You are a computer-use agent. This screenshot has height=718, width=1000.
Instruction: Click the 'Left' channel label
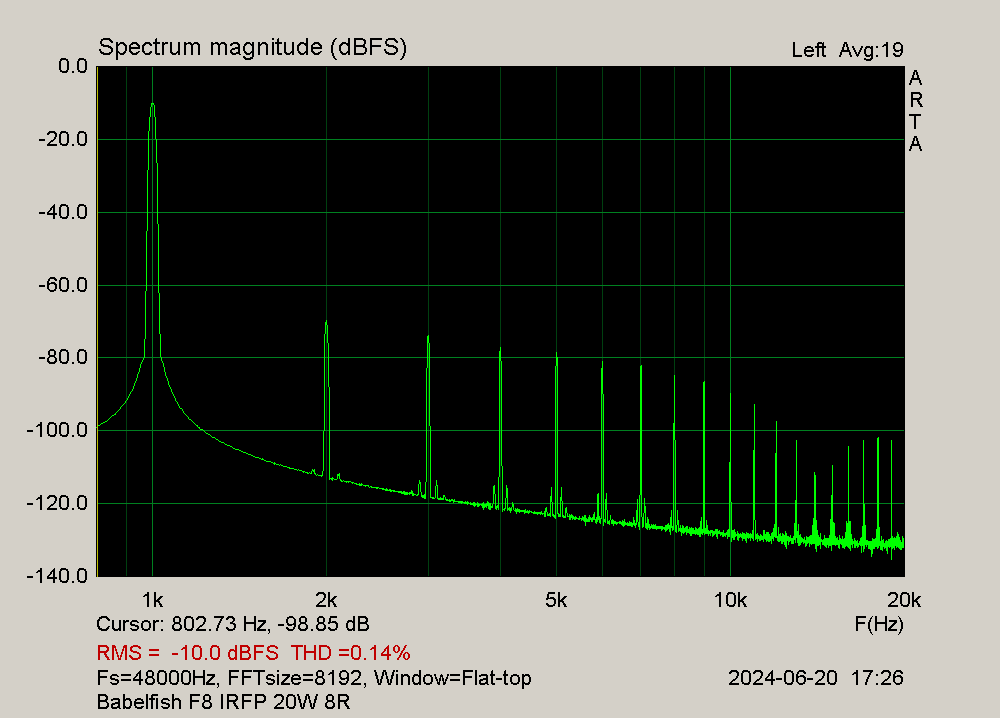click(809, 50)
